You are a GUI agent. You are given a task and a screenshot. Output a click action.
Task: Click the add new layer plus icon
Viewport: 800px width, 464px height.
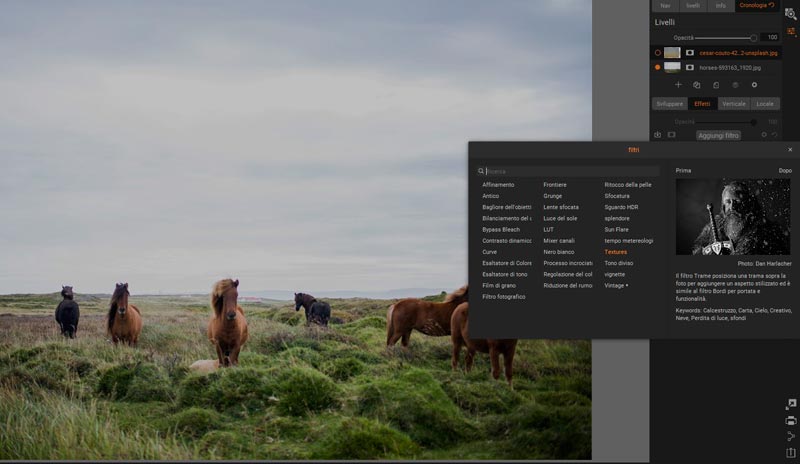678,85
